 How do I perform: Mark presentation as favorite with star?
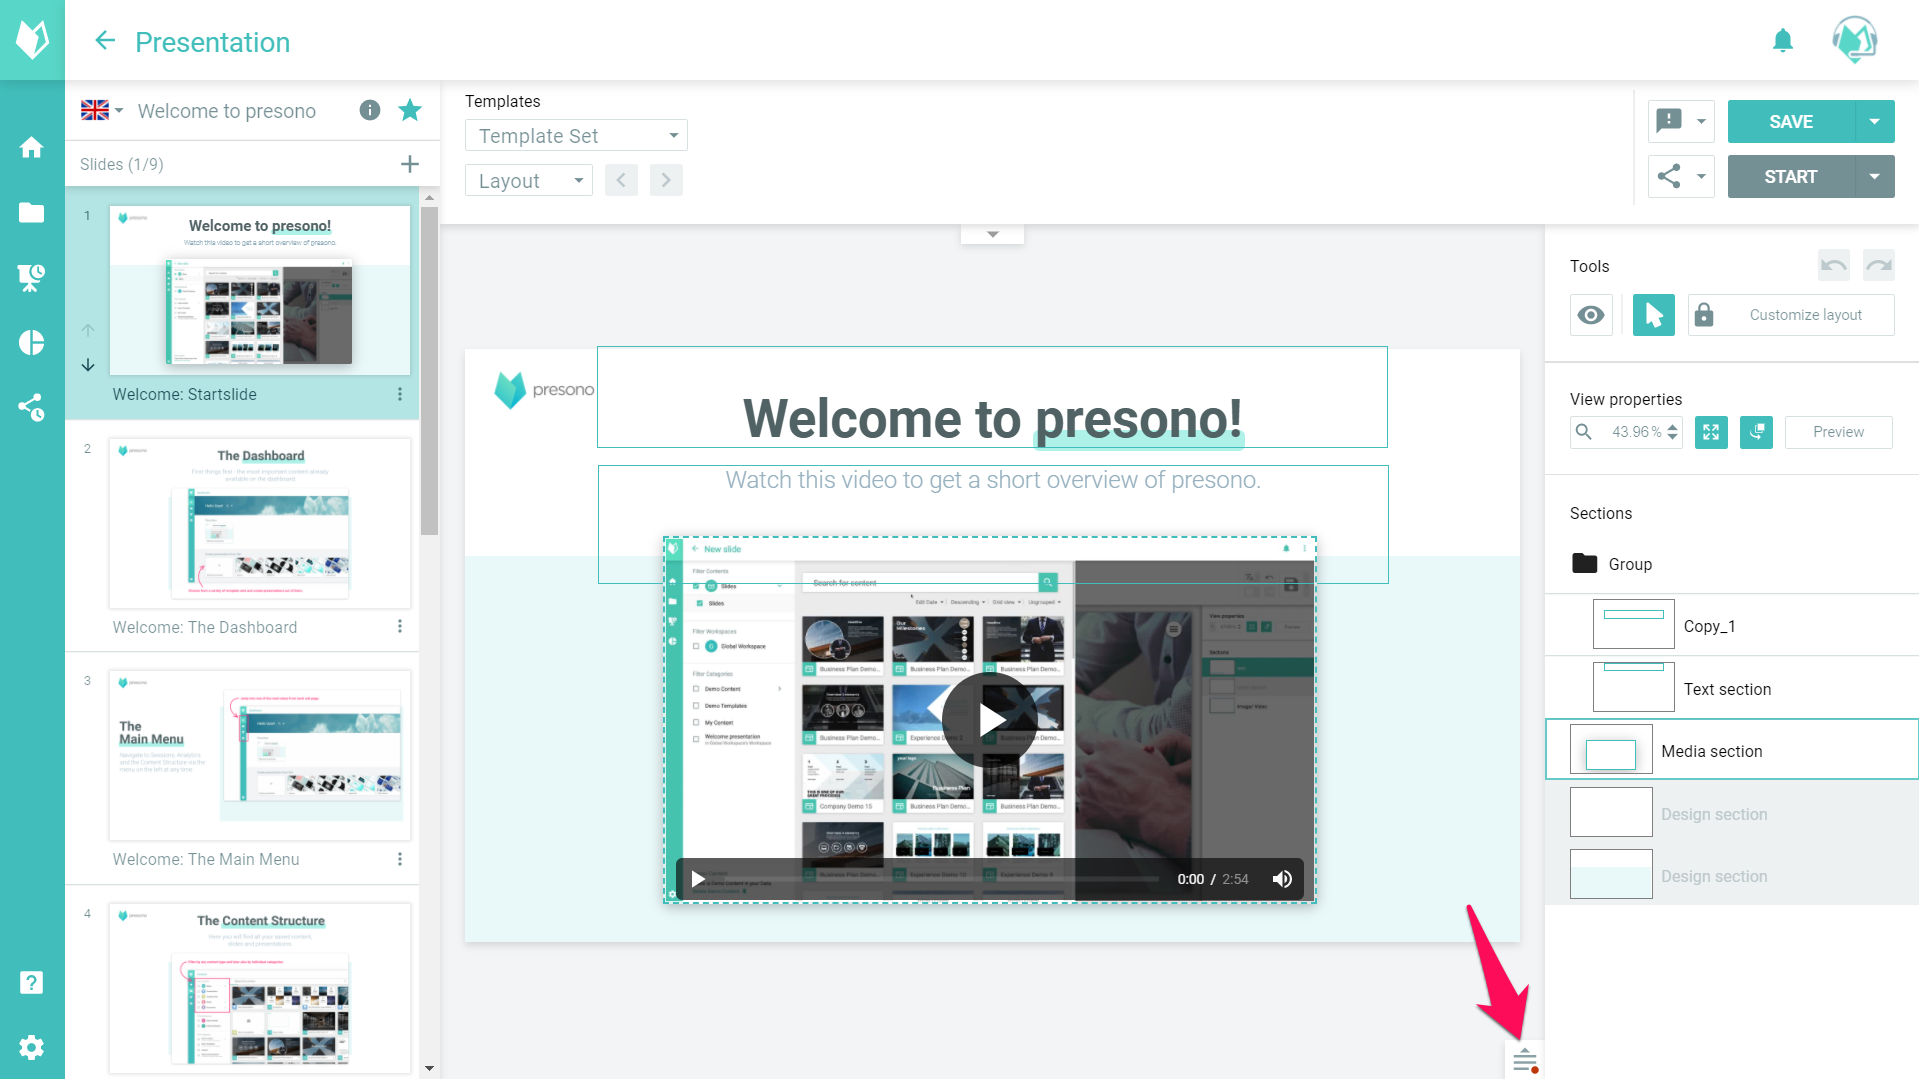[410, 110]
